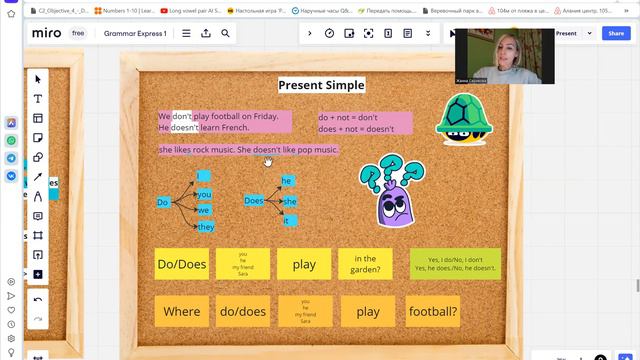This screenshot has height=360, width=640.
Task: Collapse the collaboration toolbar arrow
Action: (310, 33)
